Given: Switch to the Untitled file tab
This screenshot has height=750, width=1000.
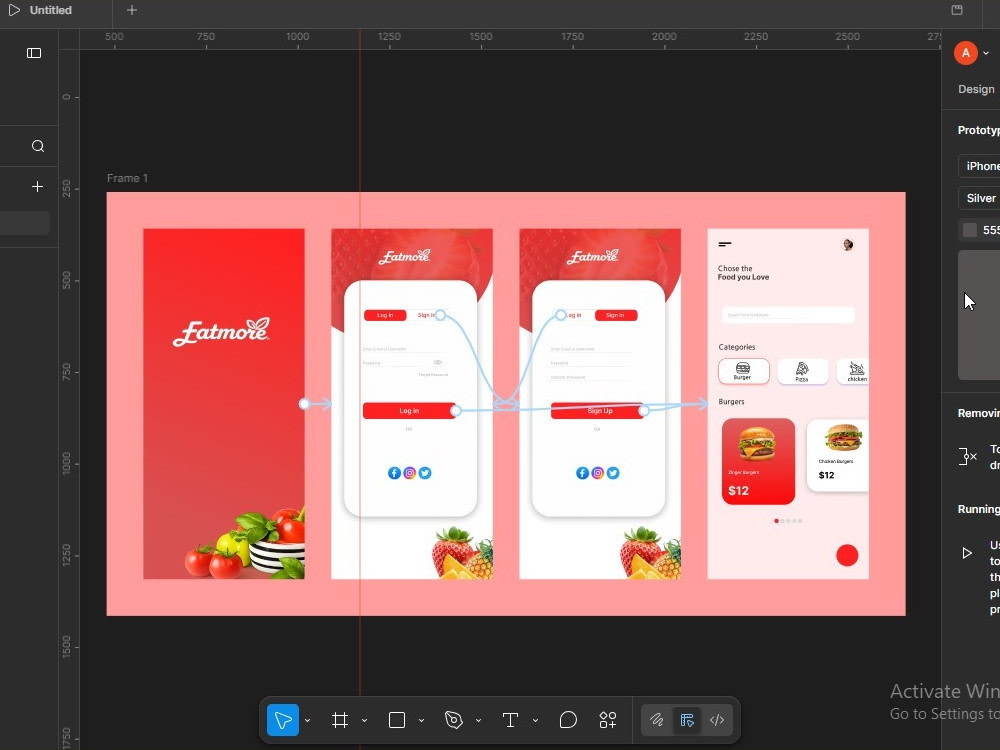Looking at the screenshot, I should click(x=50, y=10).
